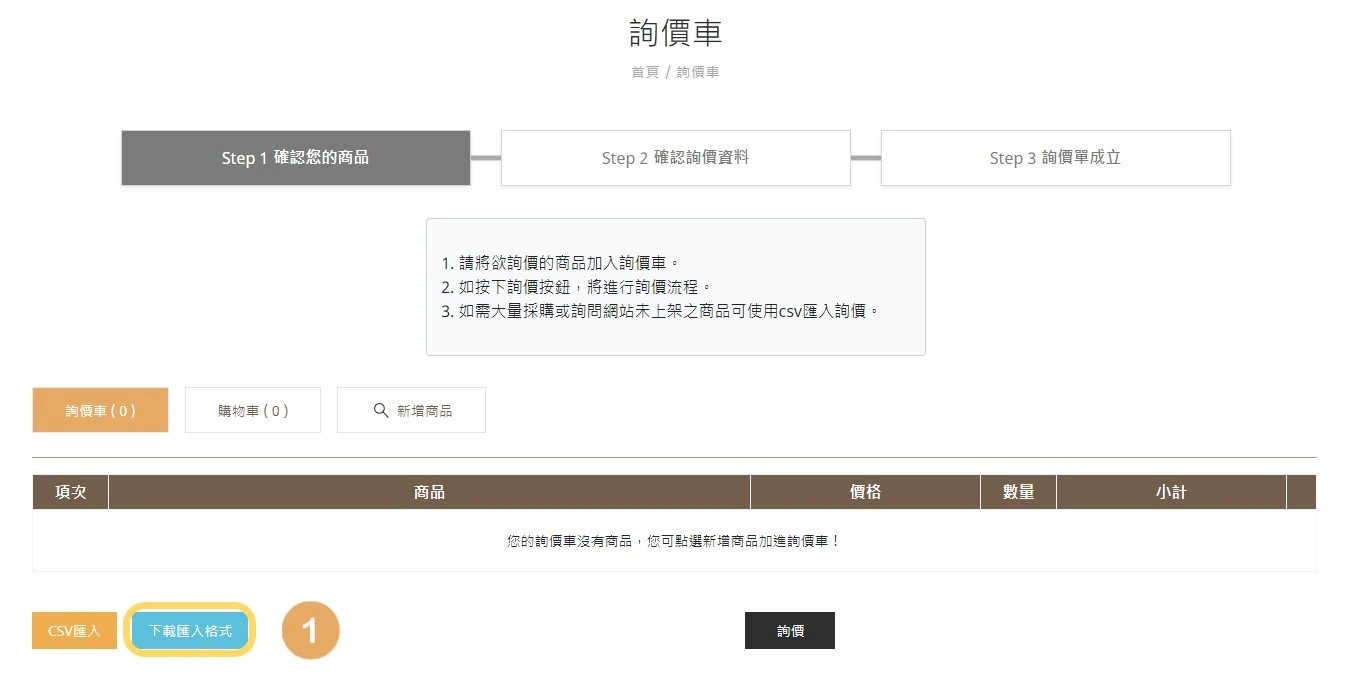Screen dimensions: 1348x687
Task: Click the CSV匯入 import button
Action: tap(73, 630)
